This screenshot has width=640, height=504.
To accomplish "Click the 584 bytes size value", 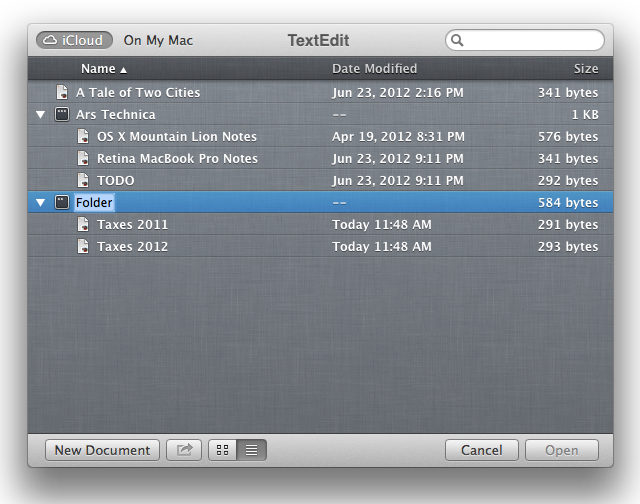I will (568, 203).
